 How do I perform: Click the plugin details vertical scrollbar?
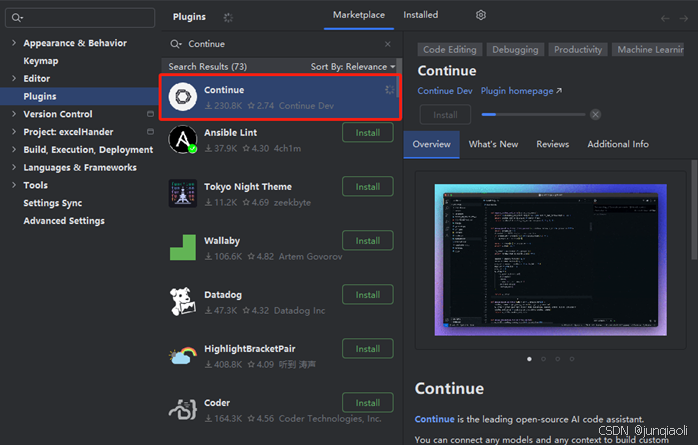(694, 209)
